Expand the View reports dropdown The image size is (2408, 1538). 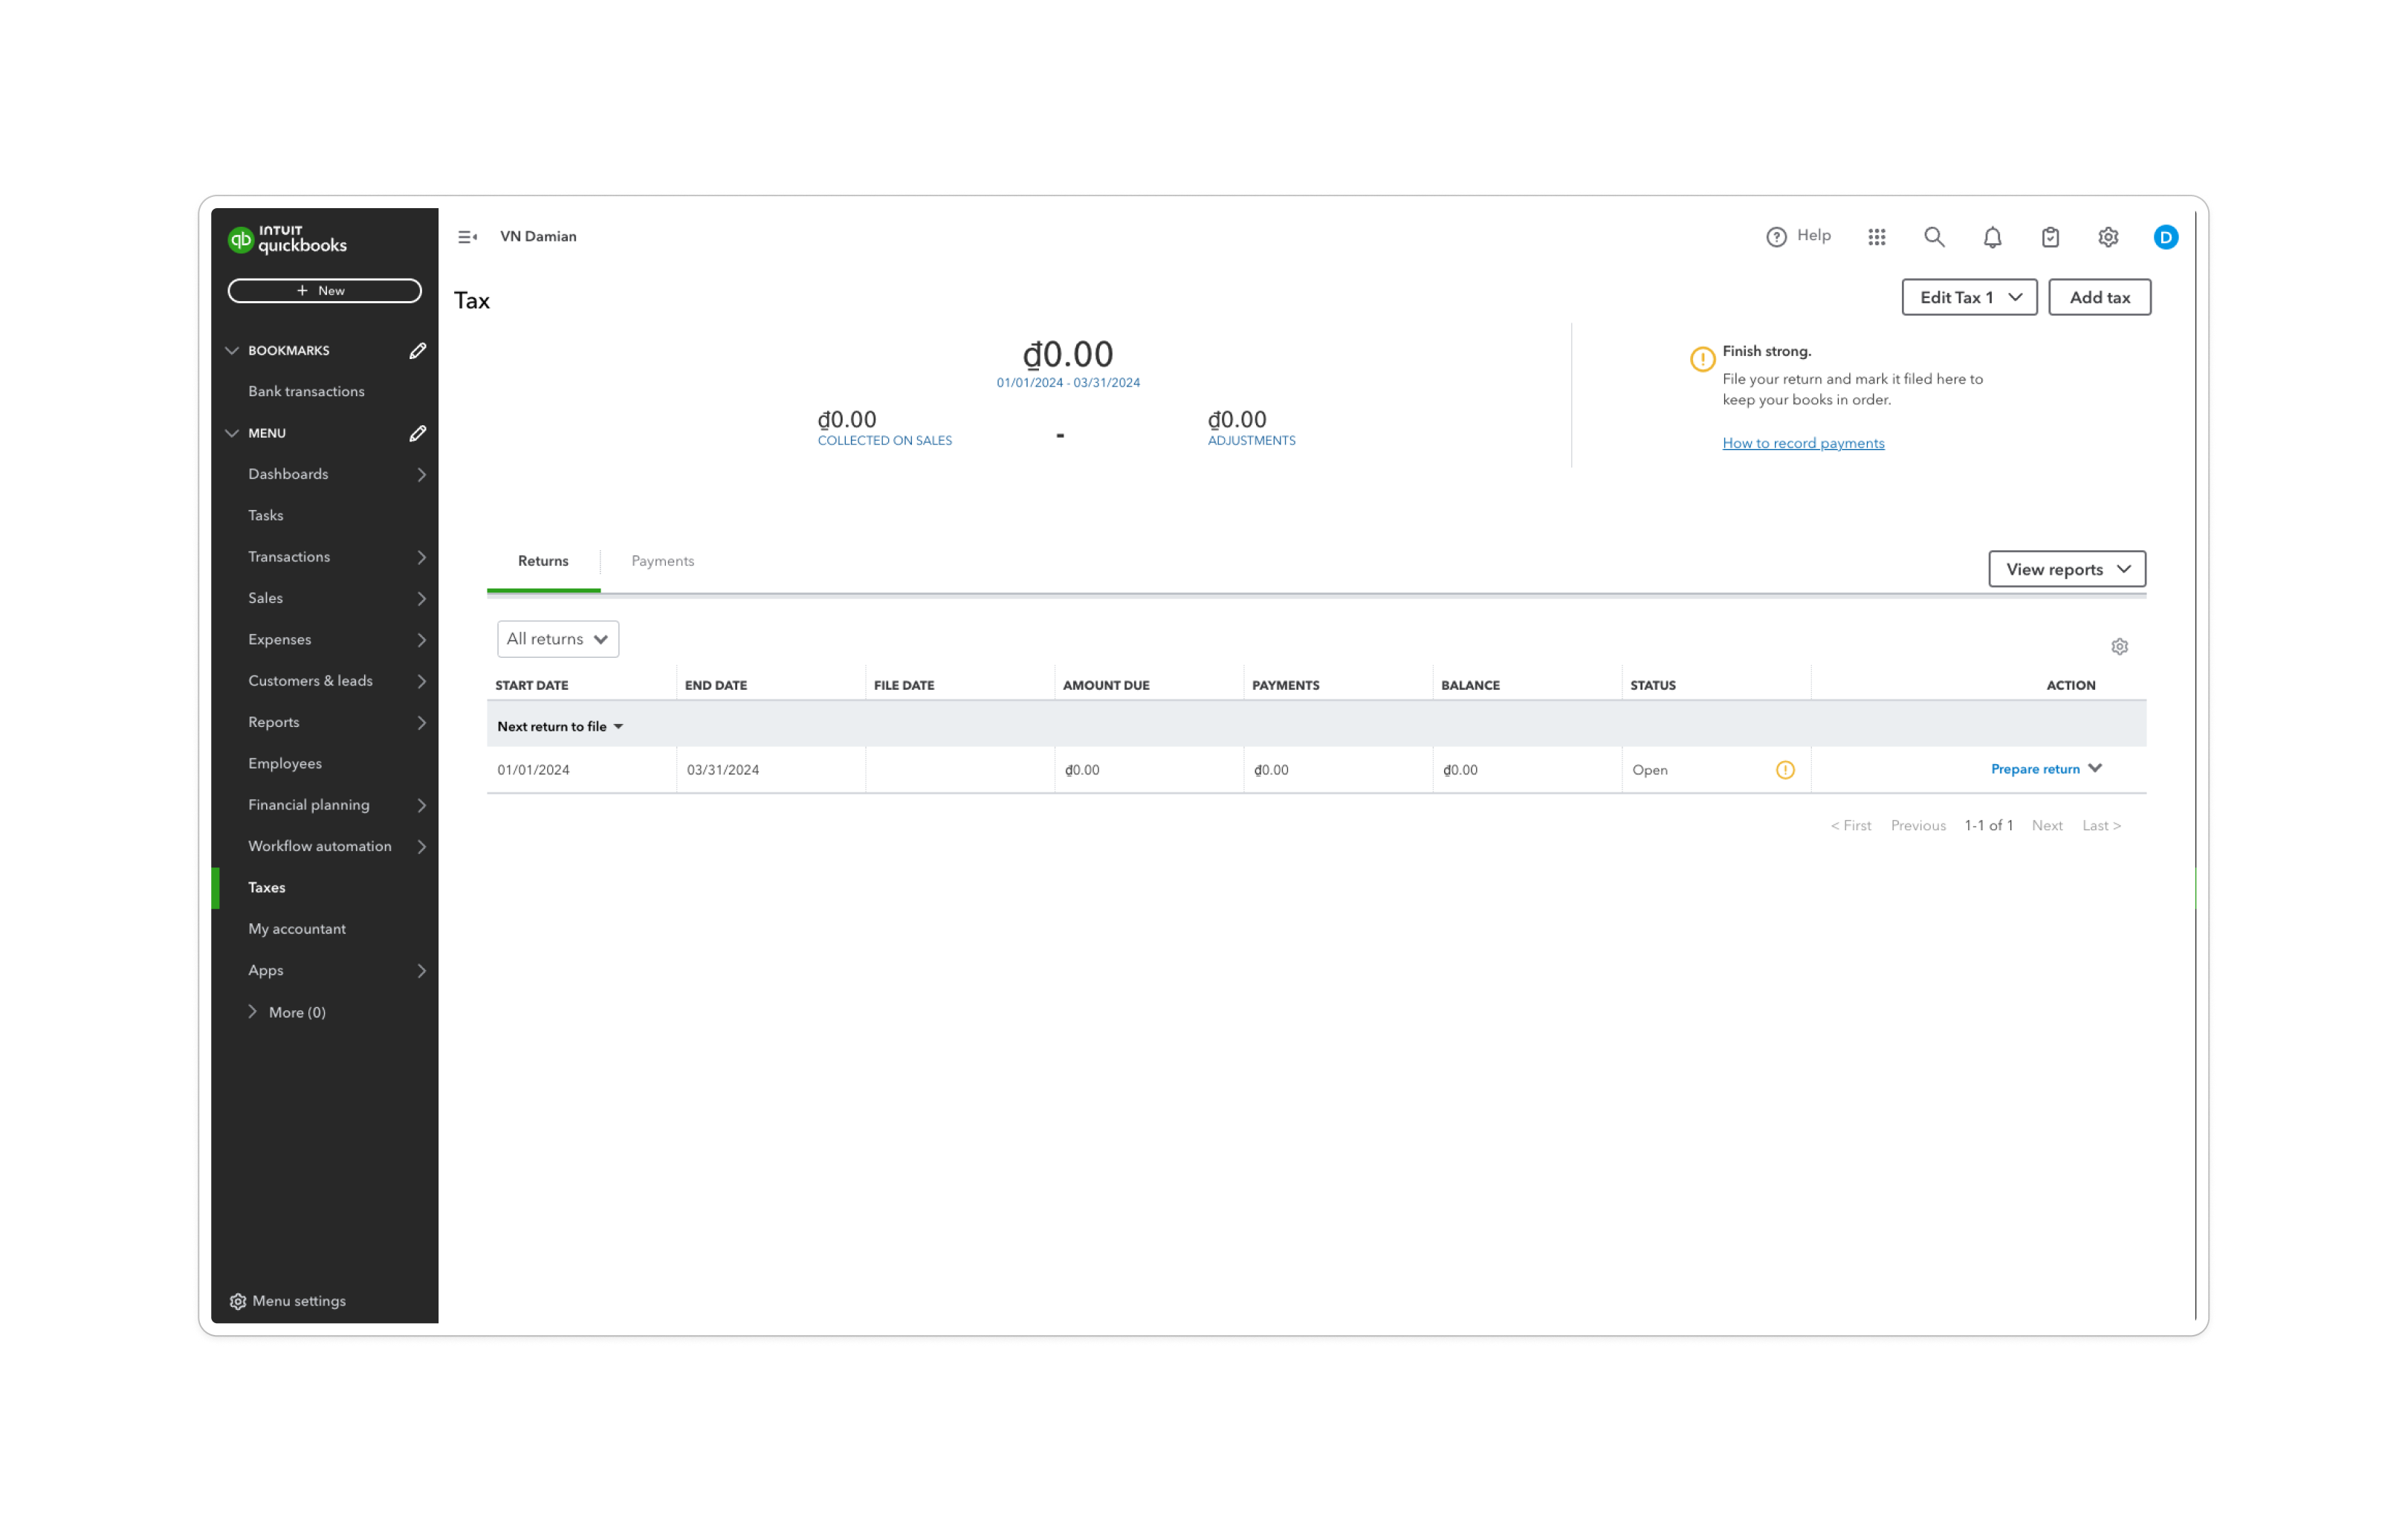click(x=2066, y=569)
